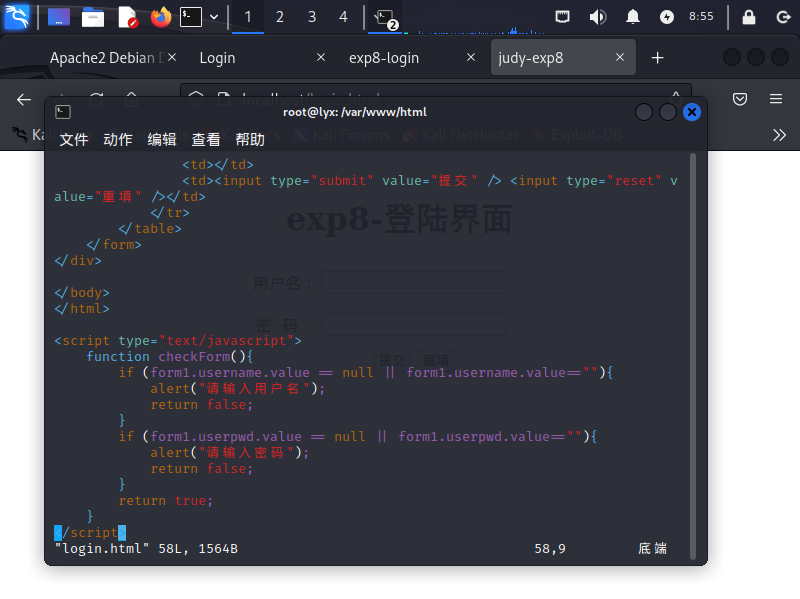
Task: Go back in Firefox
Action: point(24,99)
